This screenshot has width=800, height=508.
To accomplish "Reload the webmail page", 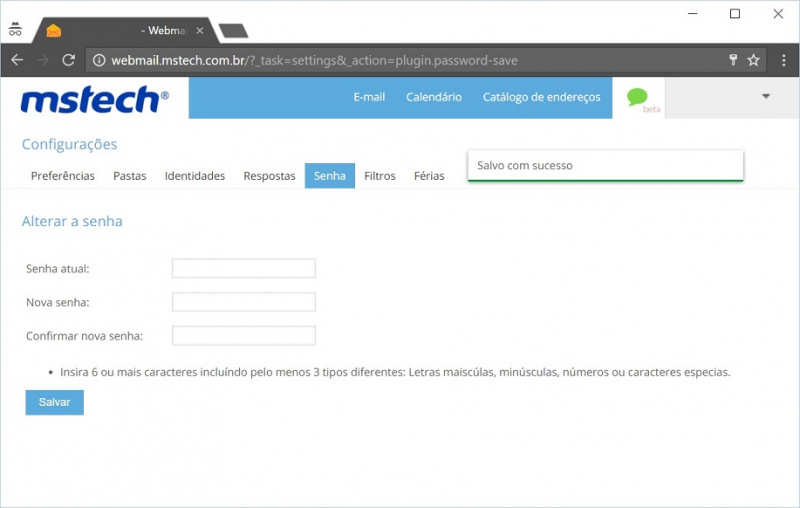I will (x=68, y=60).
